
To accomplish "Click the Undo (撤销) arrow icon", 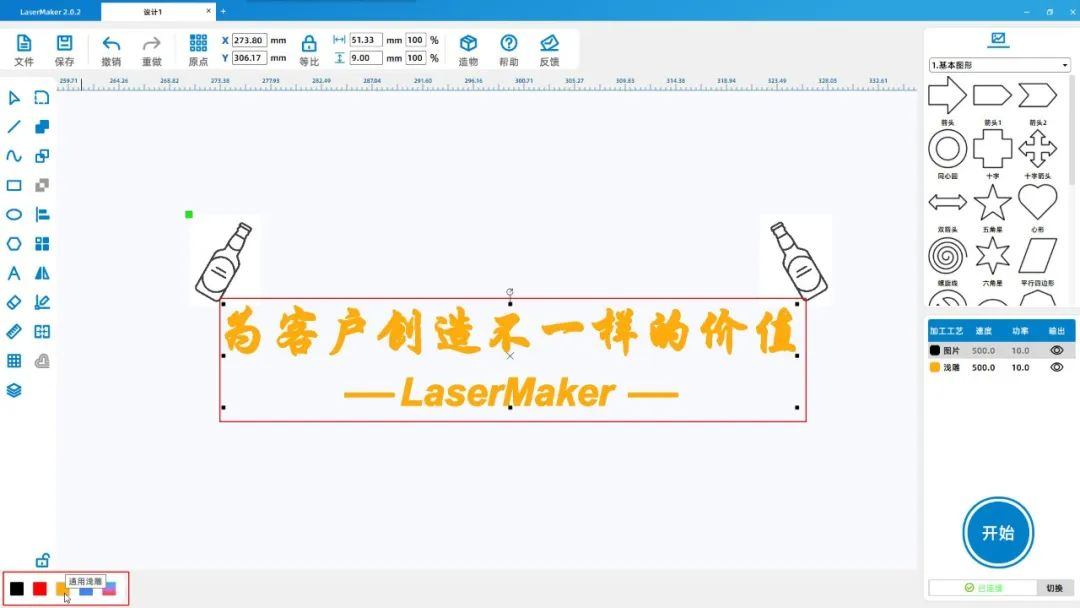I will pos(111,44).
